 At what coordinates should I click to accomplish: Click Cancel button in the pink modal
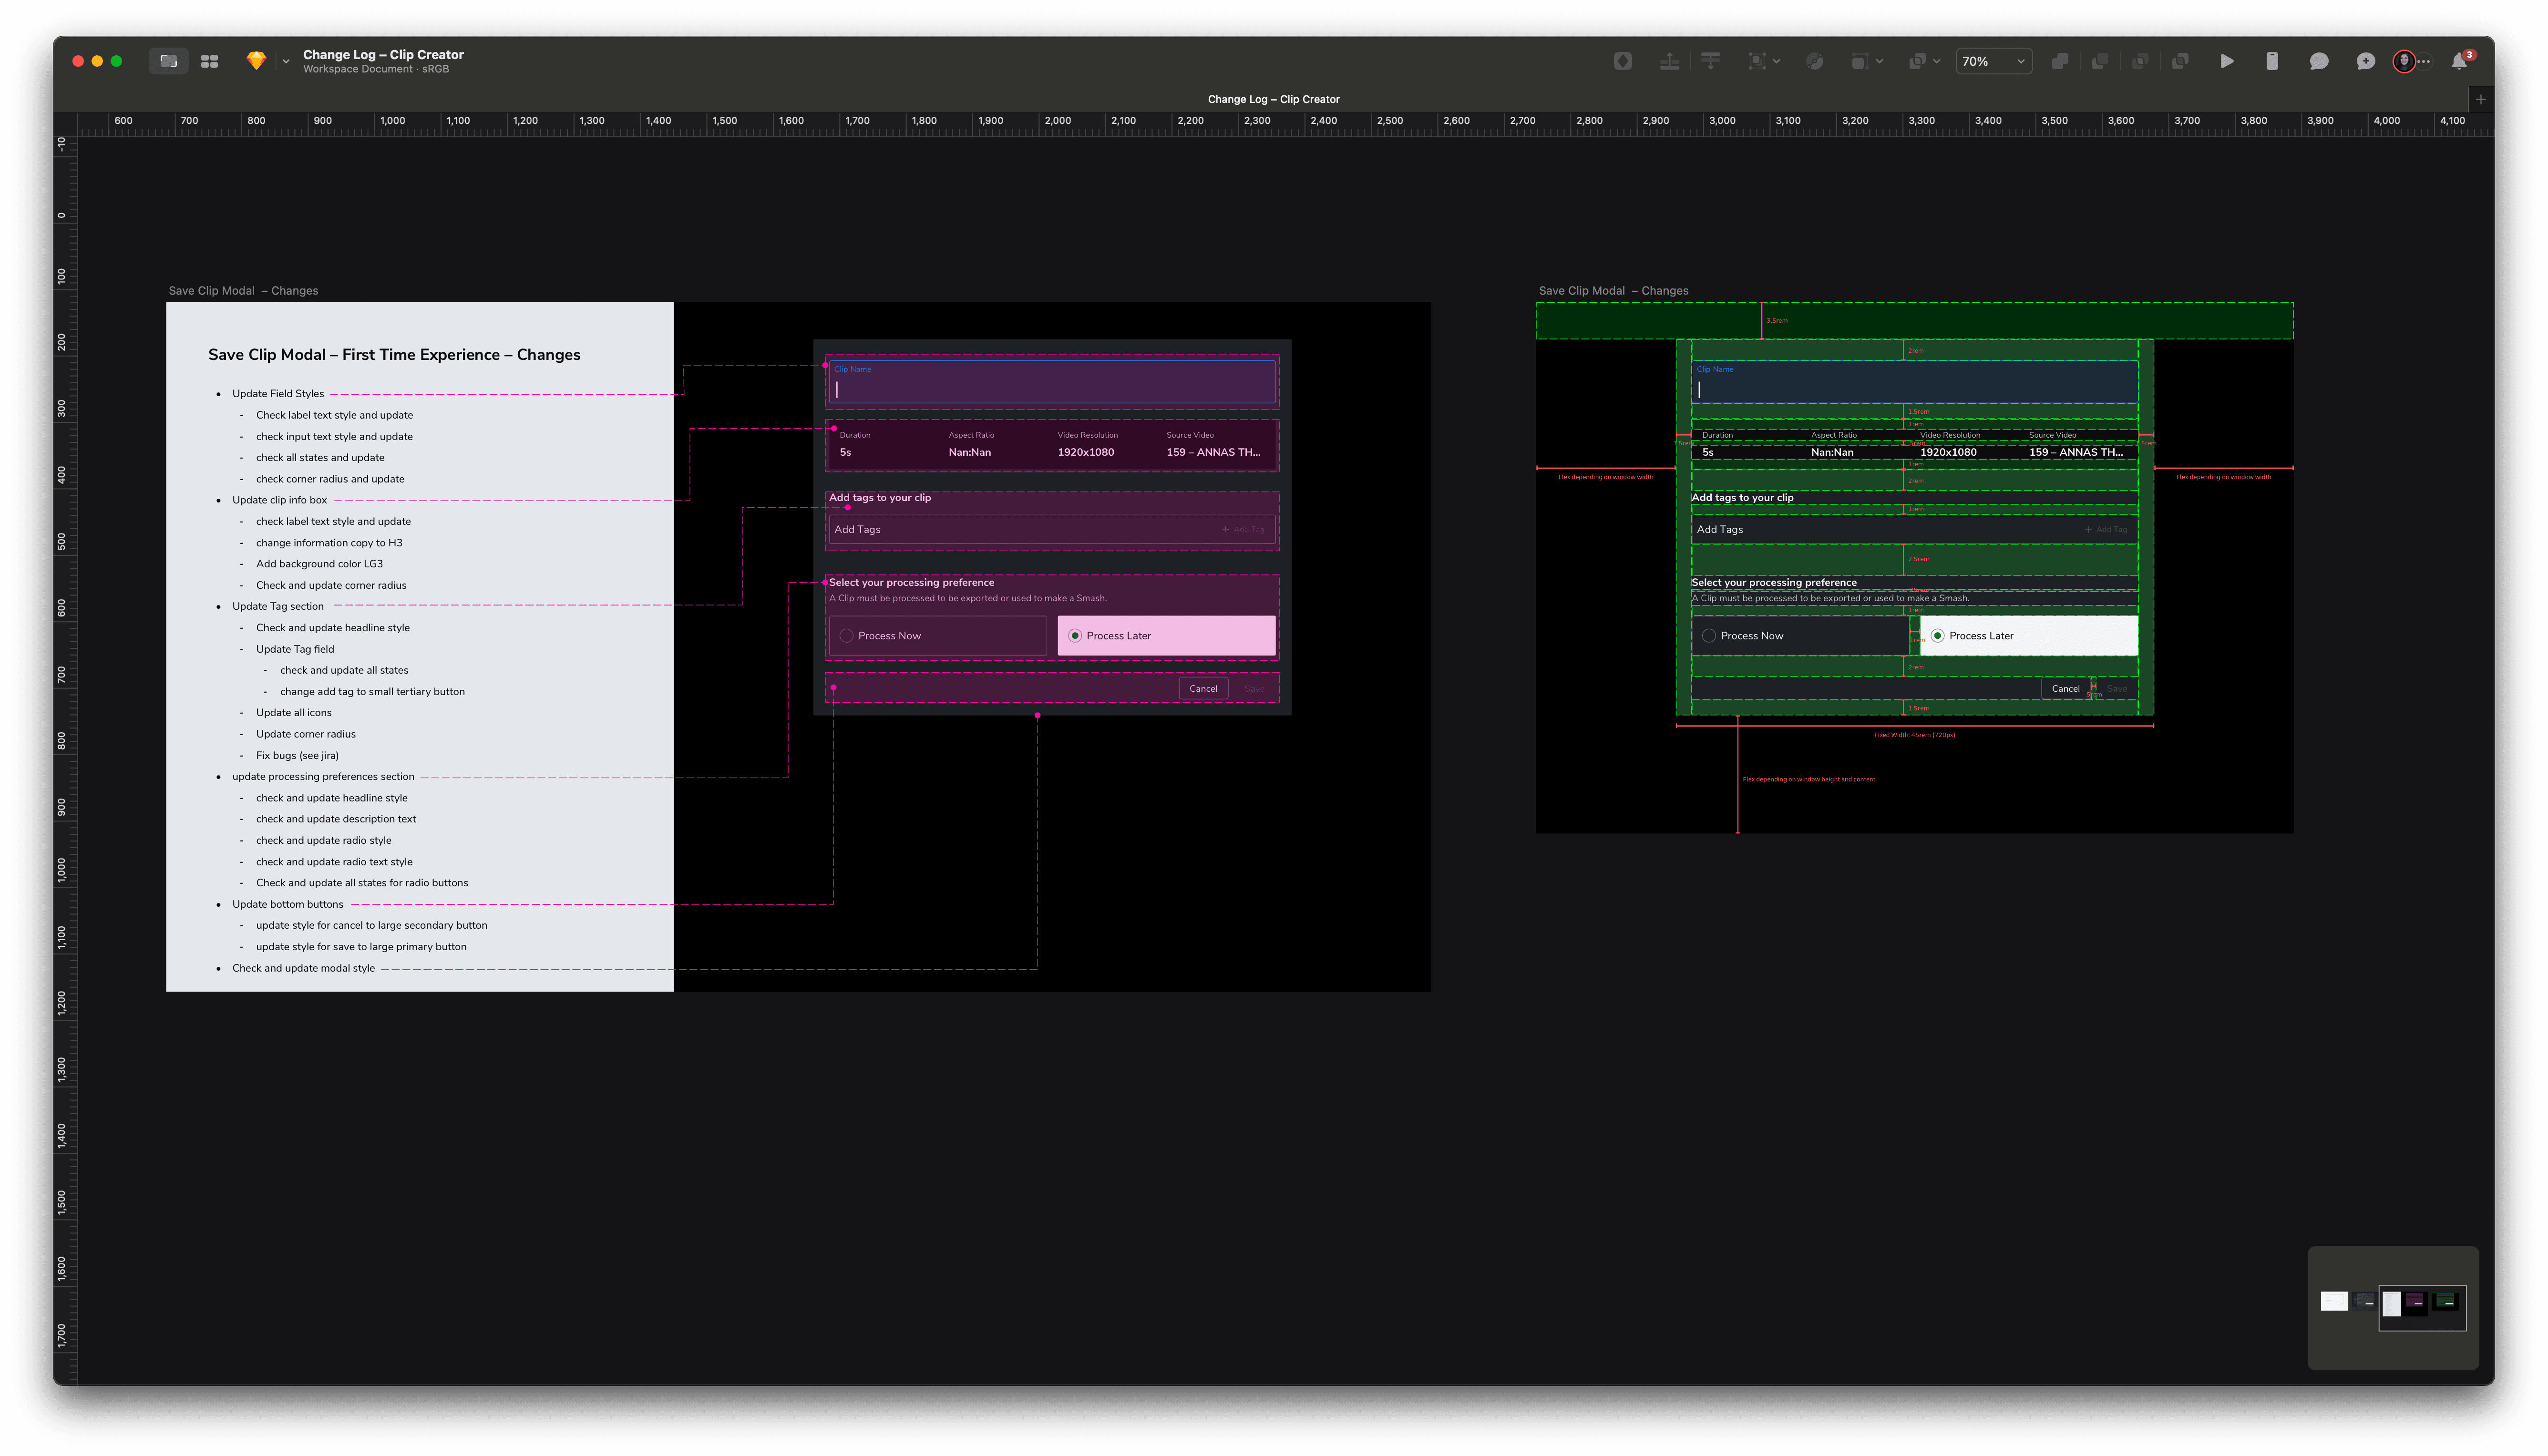pyautogui.click(x=1203, y=688)
